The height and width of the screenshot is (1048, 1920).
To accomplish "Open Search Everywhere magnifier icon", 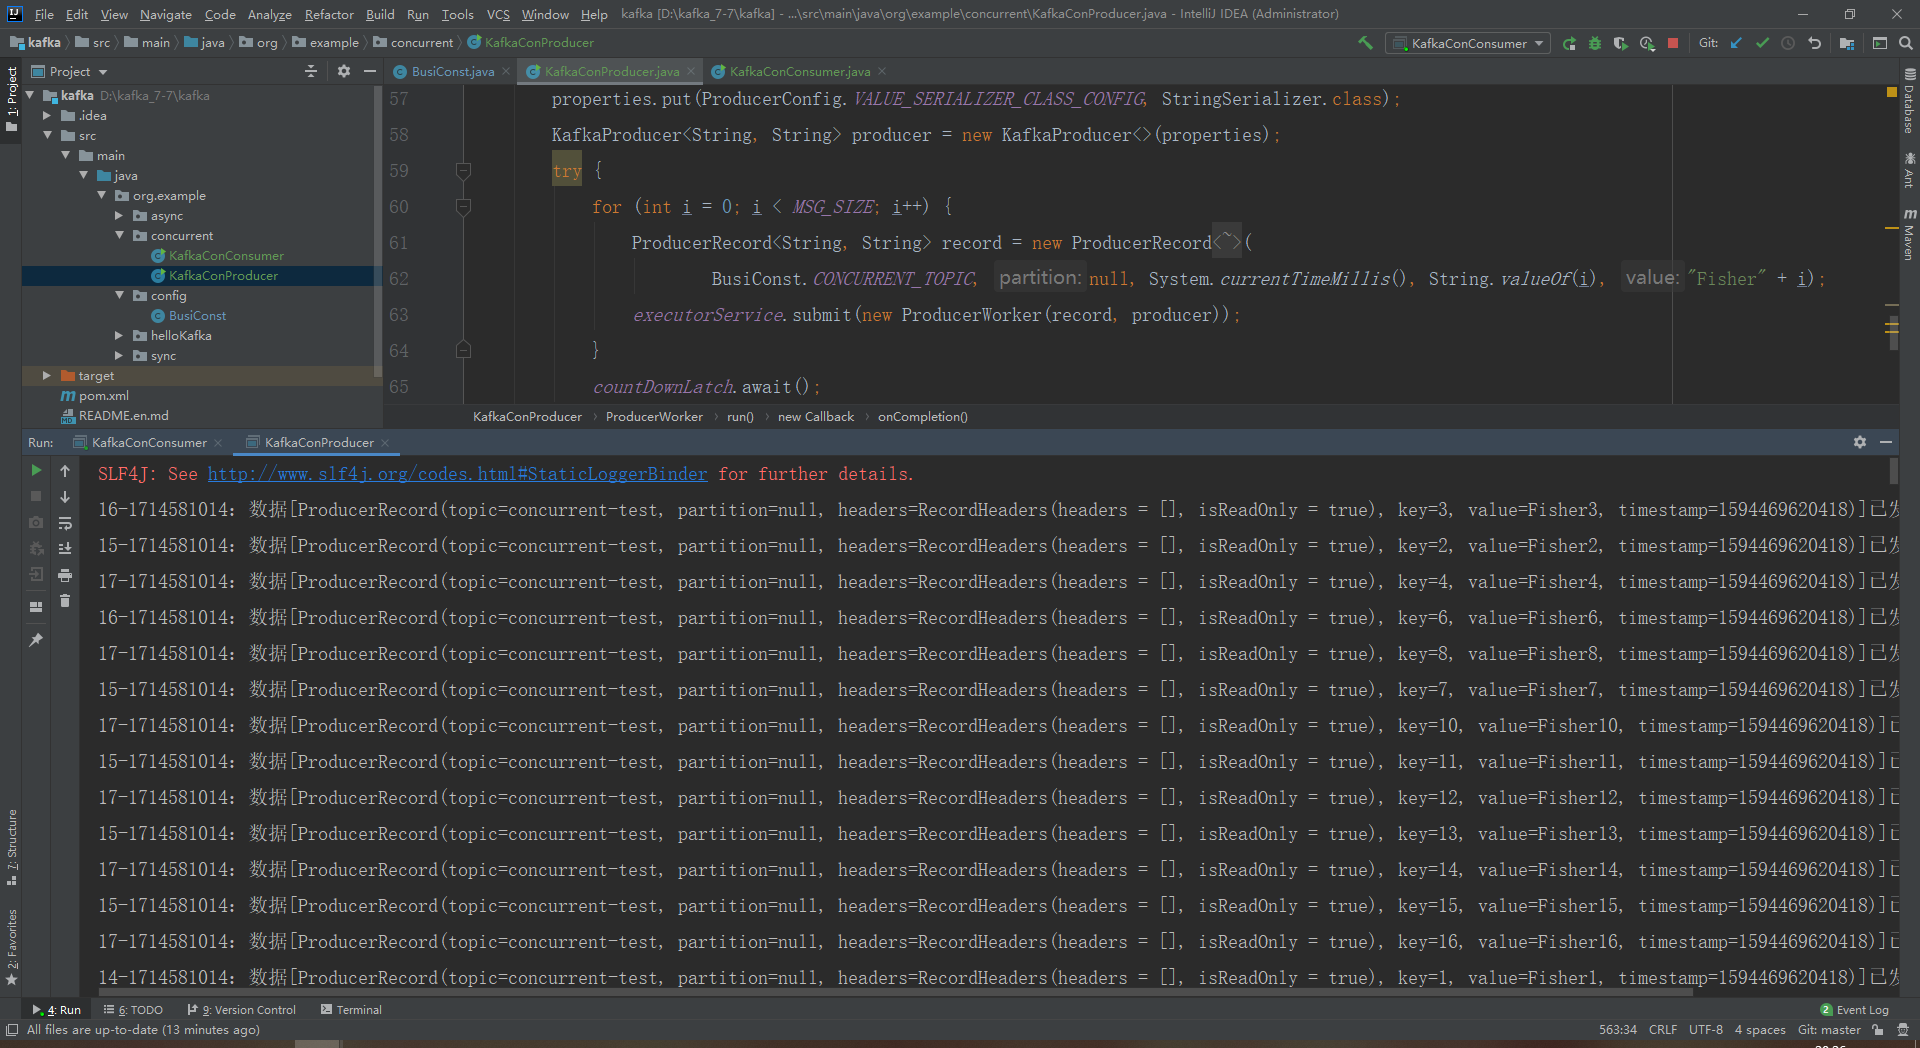I will tap(1906, 43).
